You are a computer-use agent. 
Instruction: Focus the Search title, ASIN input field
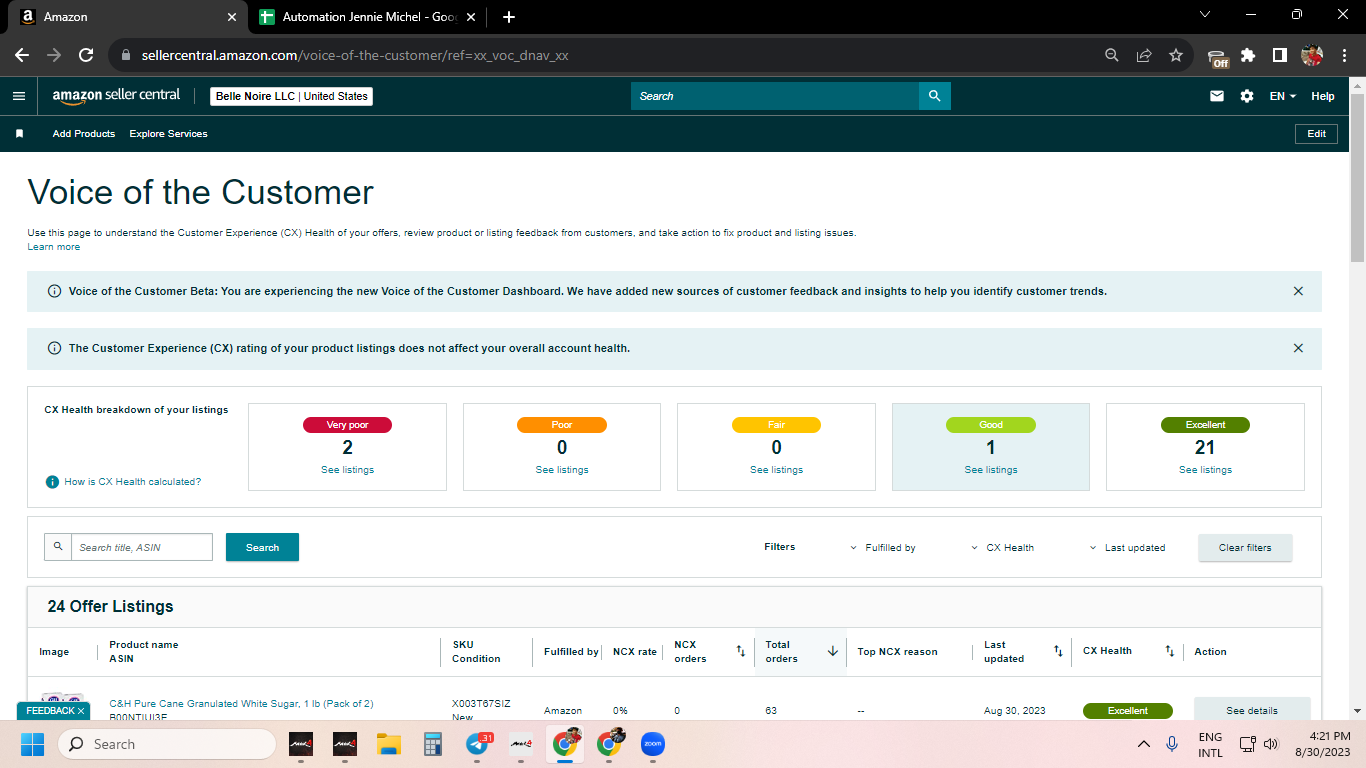[x=142, y=547]
